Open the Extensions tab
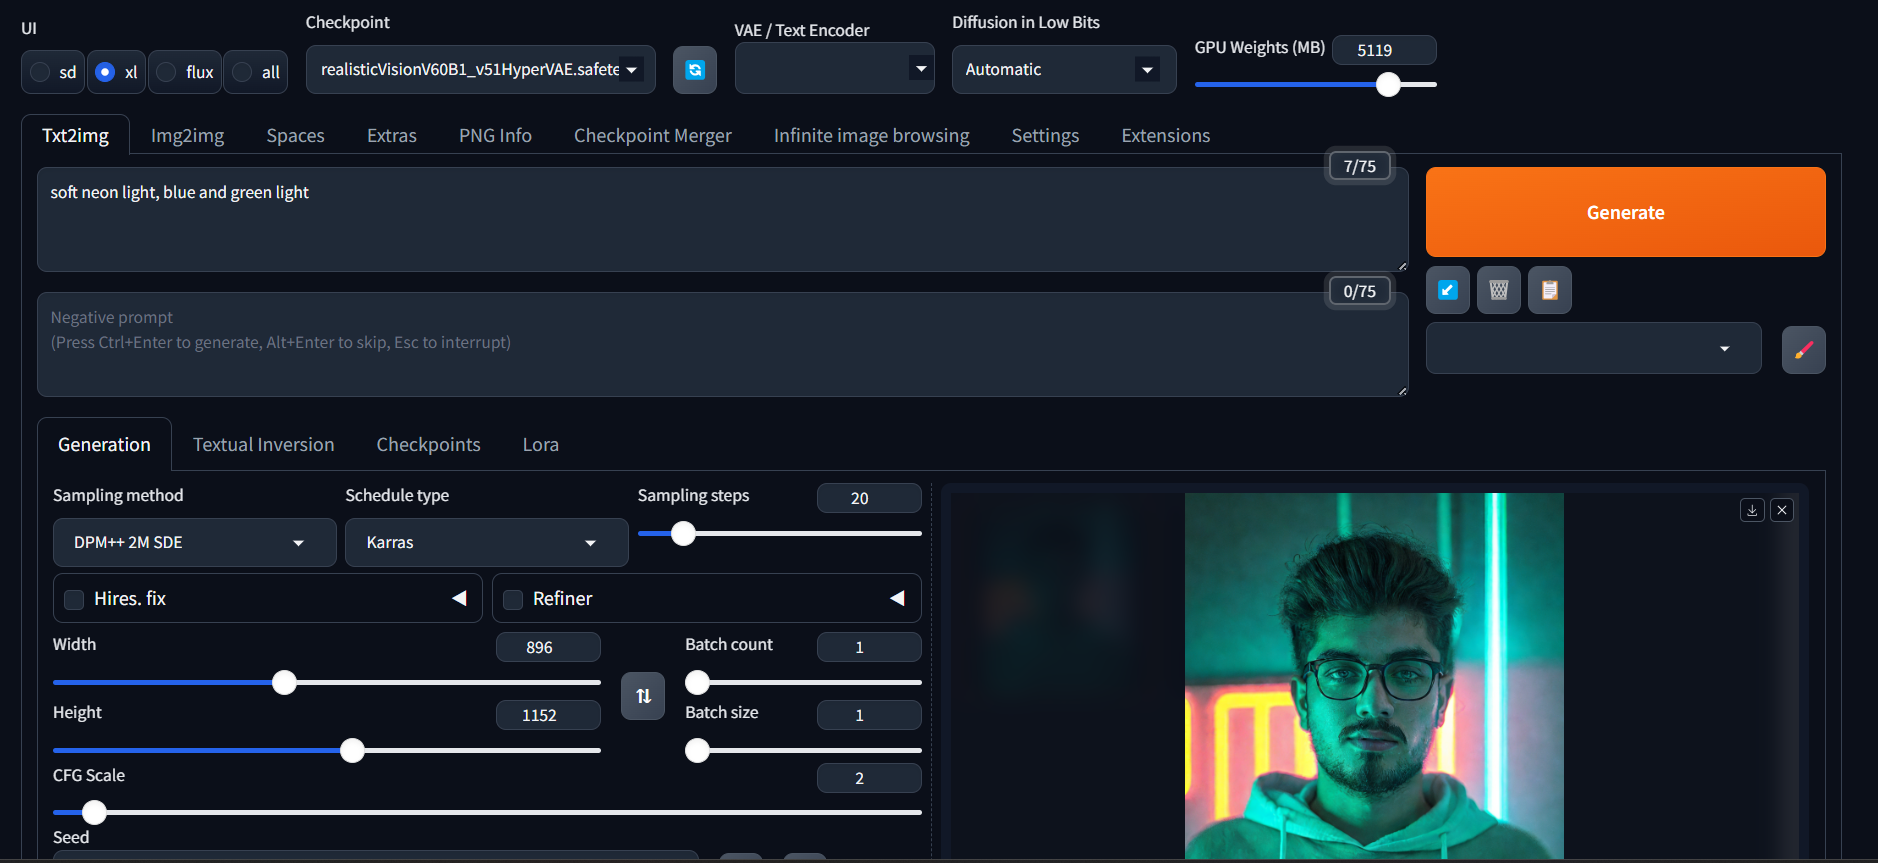Screen dimensions: 1878x863 pyautogui.click(x=1165, y=136)
